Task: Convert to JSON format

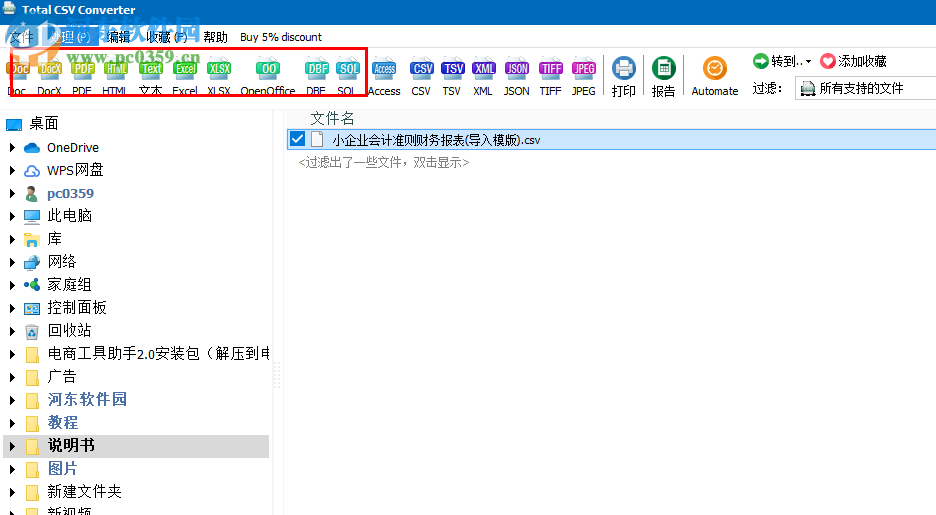Action: pos(516,77)
